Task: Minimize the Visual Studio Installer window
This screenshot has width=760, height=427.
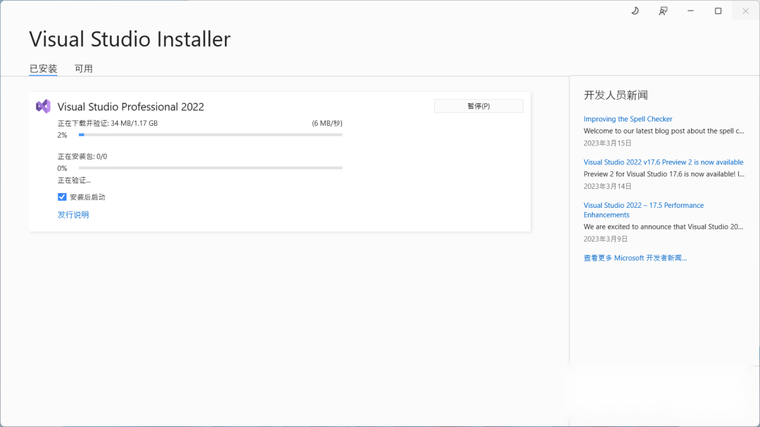Action: [x=690, y=11]
